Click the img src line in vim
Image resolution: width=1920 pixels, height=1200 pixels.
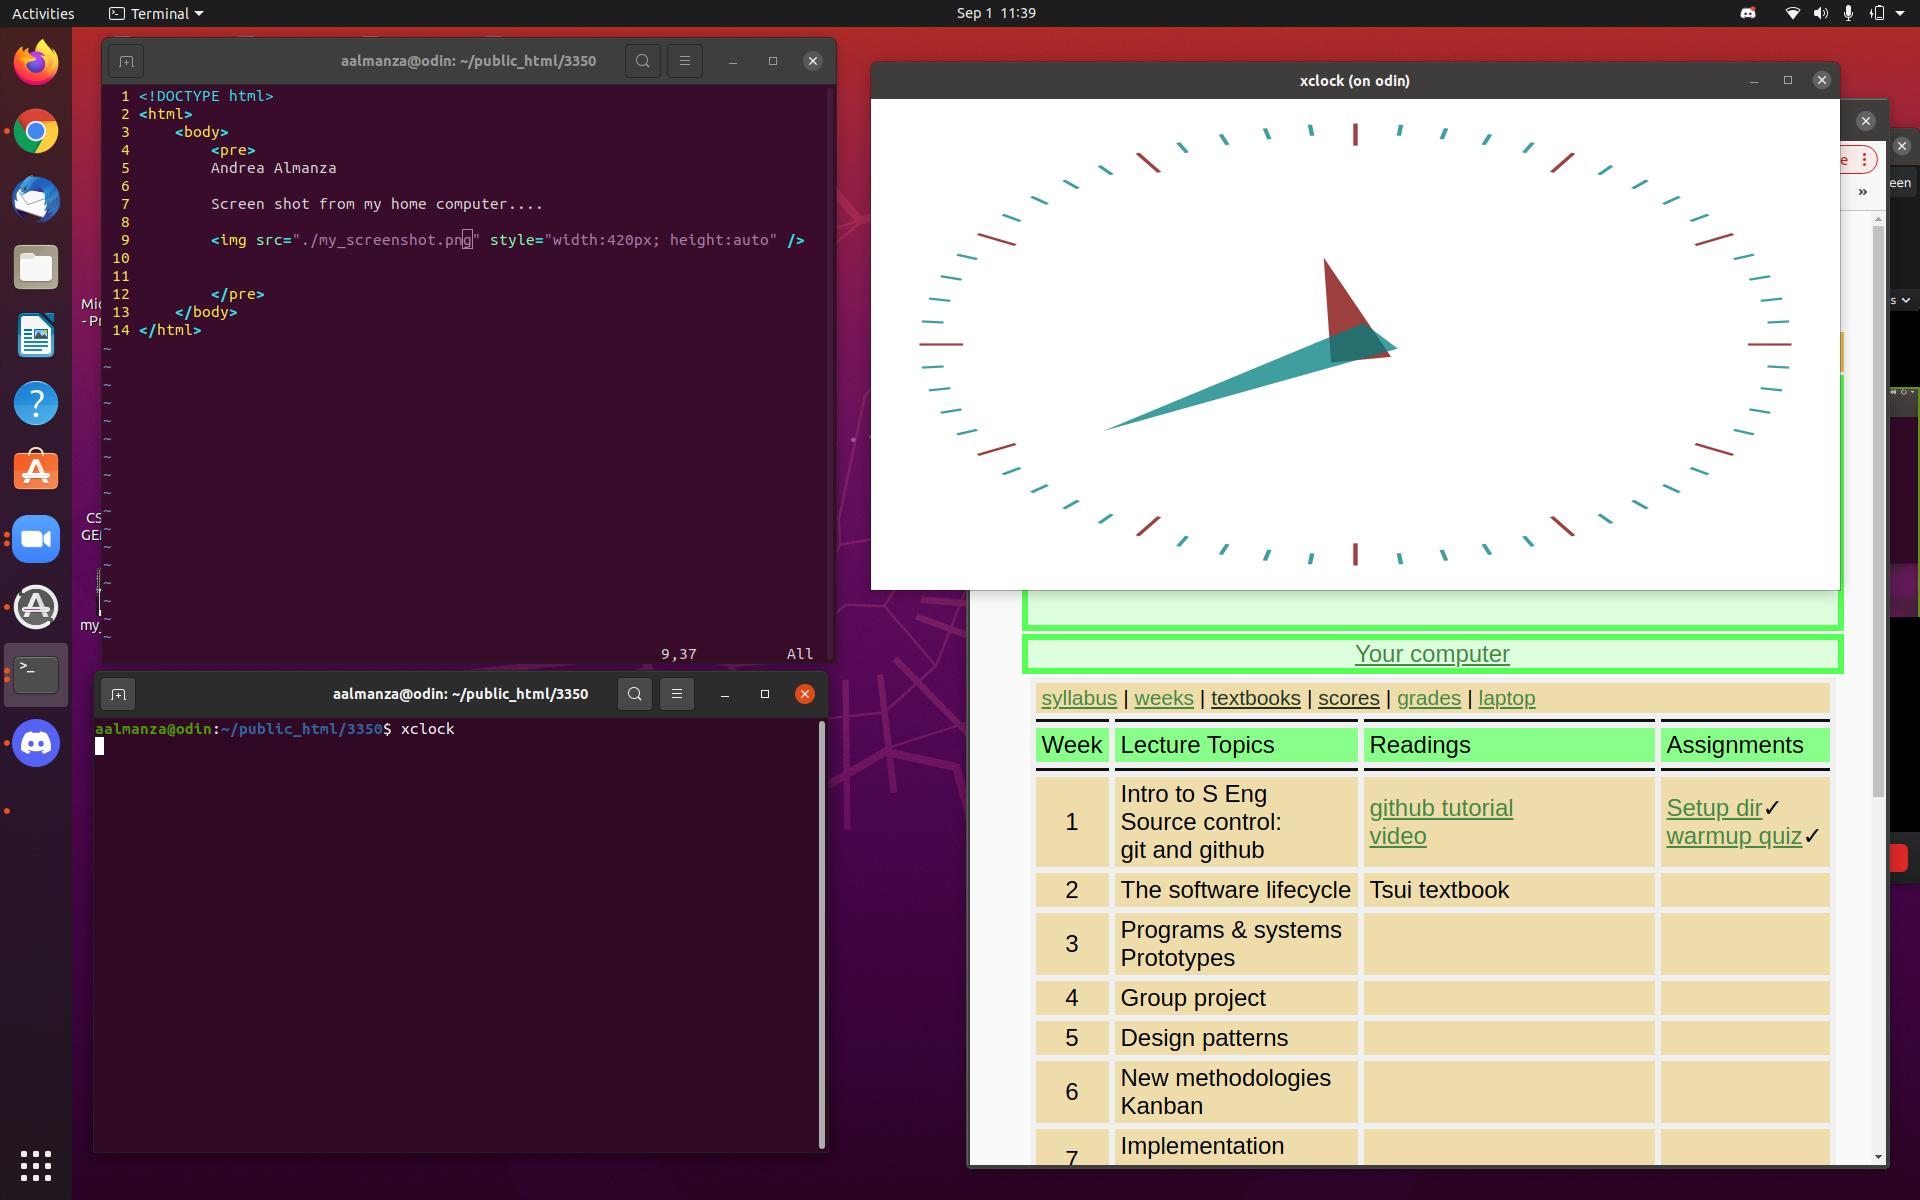pos(507,240)
